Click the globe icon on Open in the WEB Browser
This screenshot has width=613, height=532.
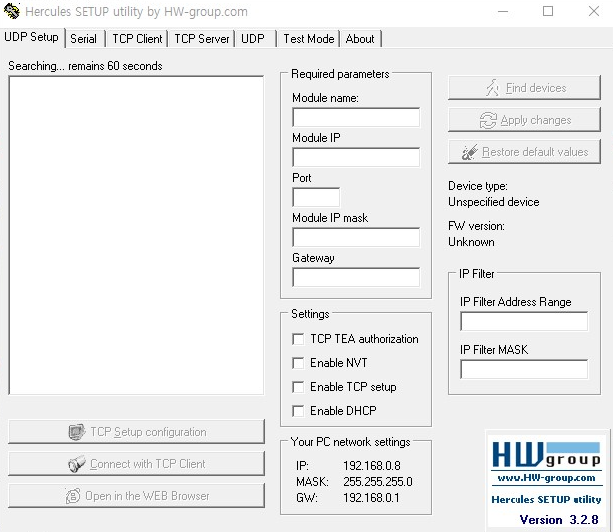coord(73,496)
